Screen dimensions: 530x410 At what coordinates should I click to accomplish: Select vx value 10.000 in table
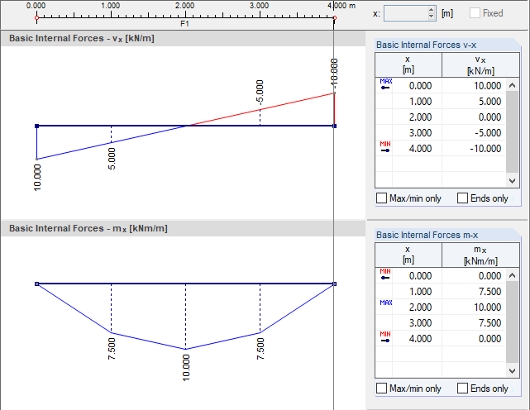point(487,86)
